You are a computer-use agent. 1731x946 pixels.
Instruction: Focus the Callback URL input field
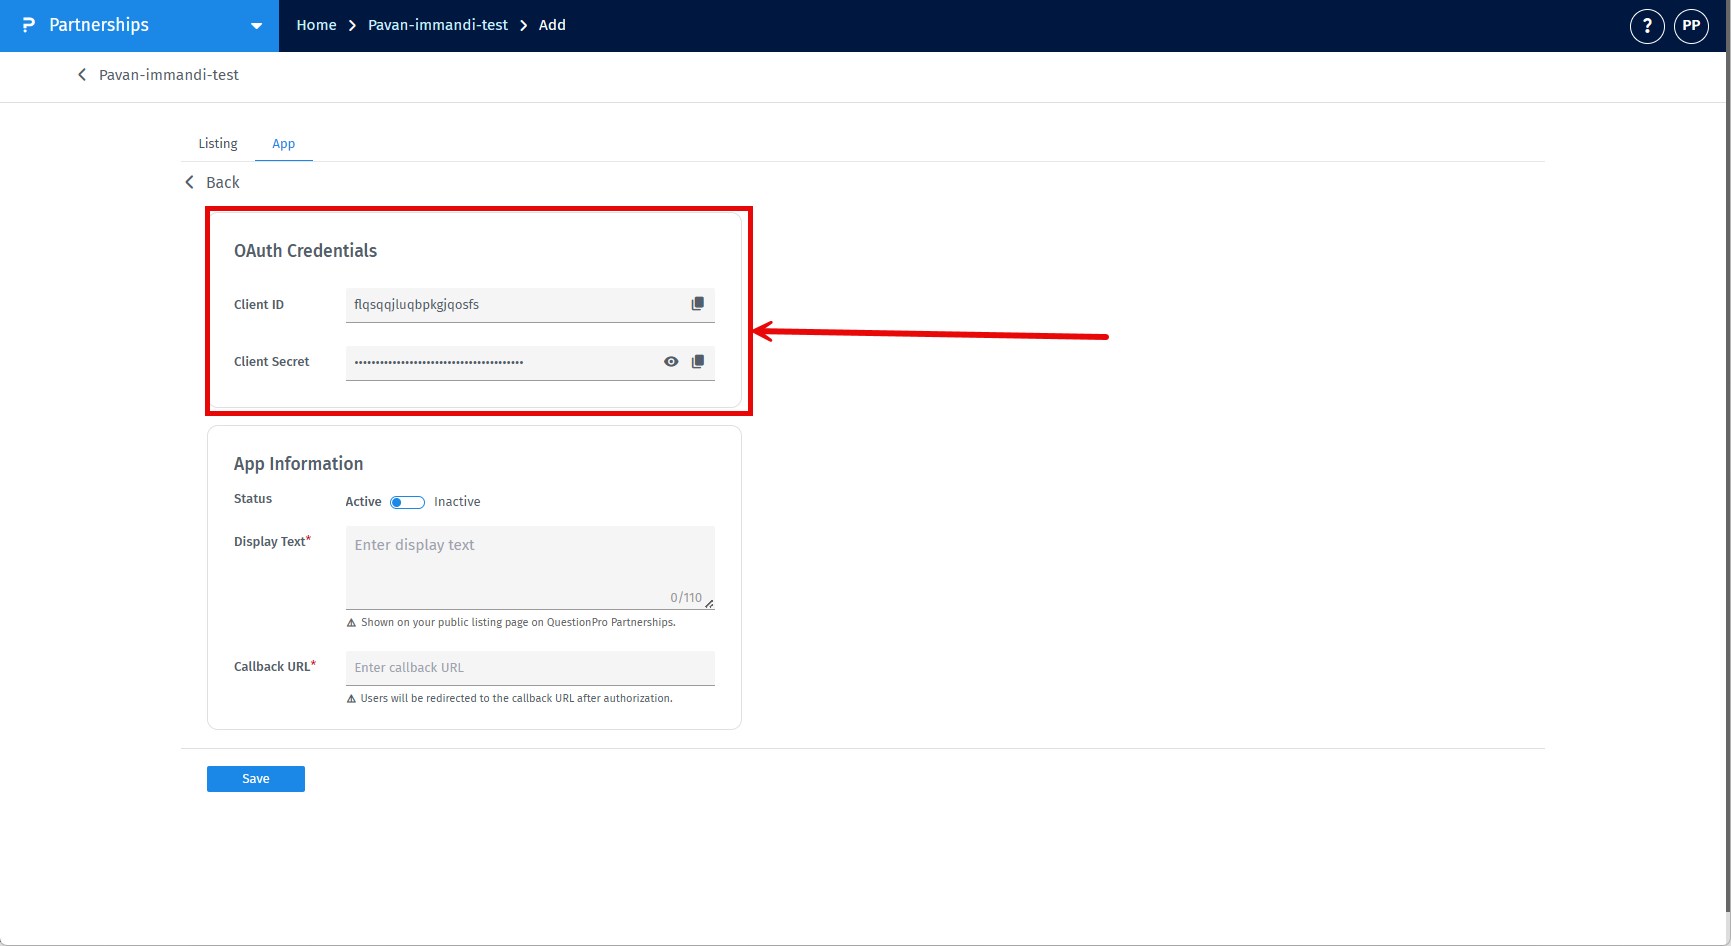click(x=530, y=668)
